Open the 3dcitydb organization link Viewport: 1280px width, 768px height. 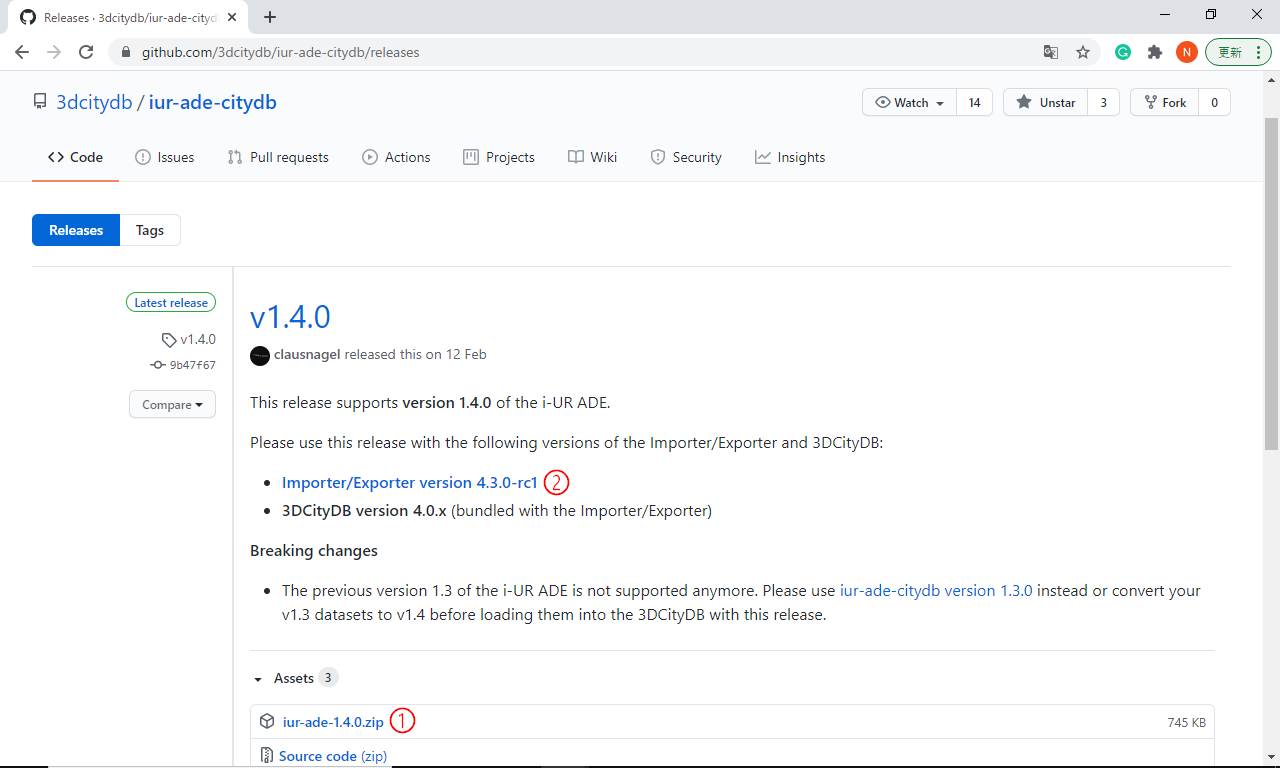pyautogui.click(x=94, y=102)
